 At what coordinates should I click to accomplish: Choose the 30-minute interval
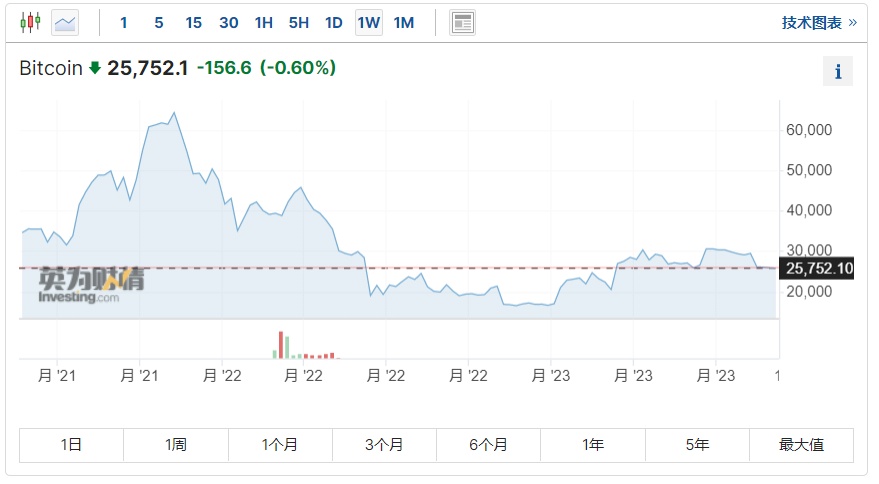229,22
